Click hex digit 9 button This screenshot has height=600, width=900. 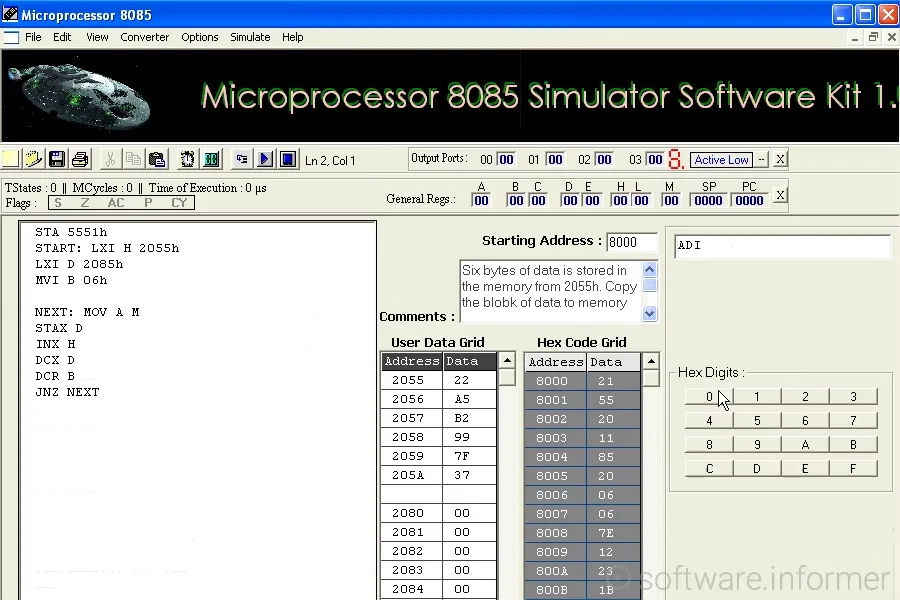point(757,444)
